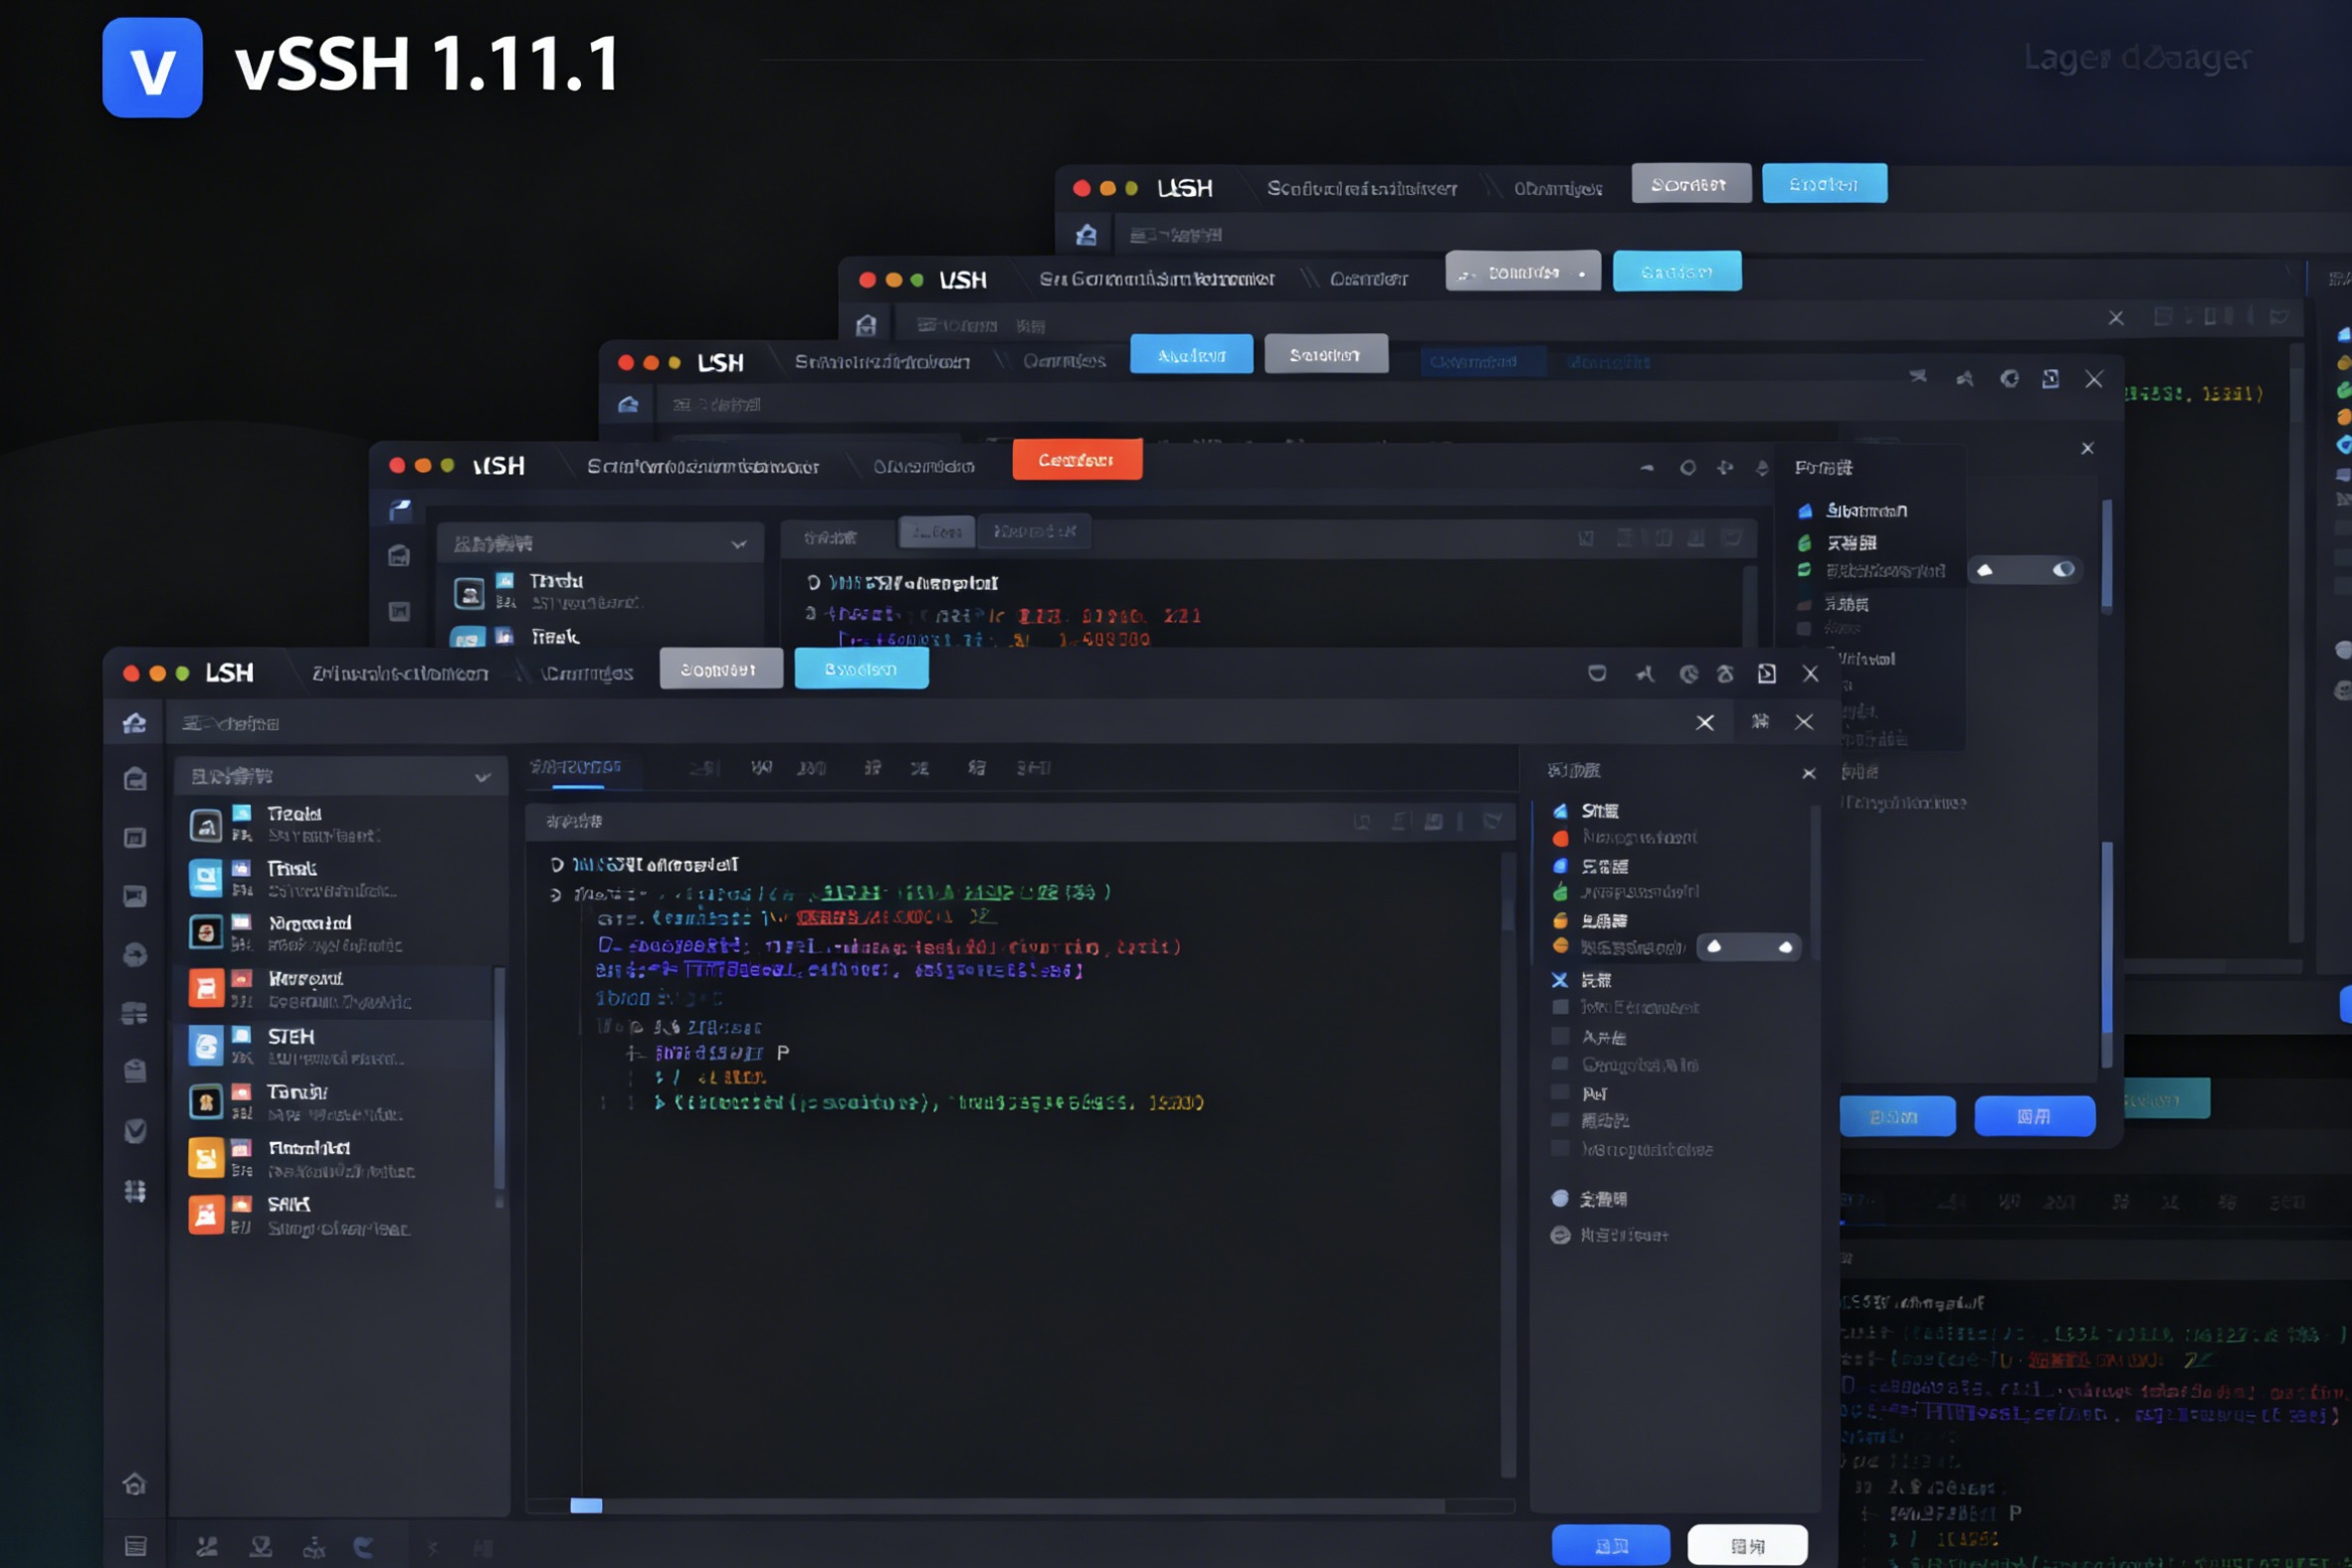Open the terminal panel icon in the sidebar
The image size is (2352, 1568).
(x=135, y=895)
